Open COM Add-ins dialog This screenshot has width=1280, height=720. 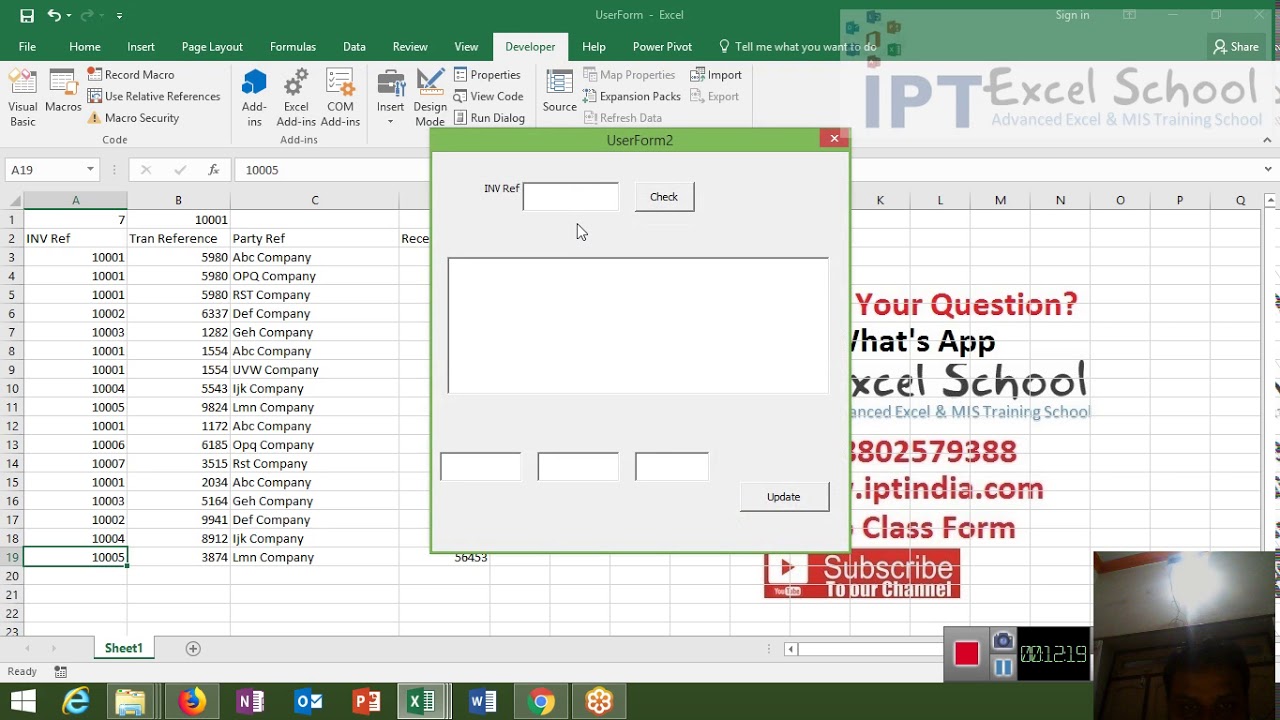340,98
